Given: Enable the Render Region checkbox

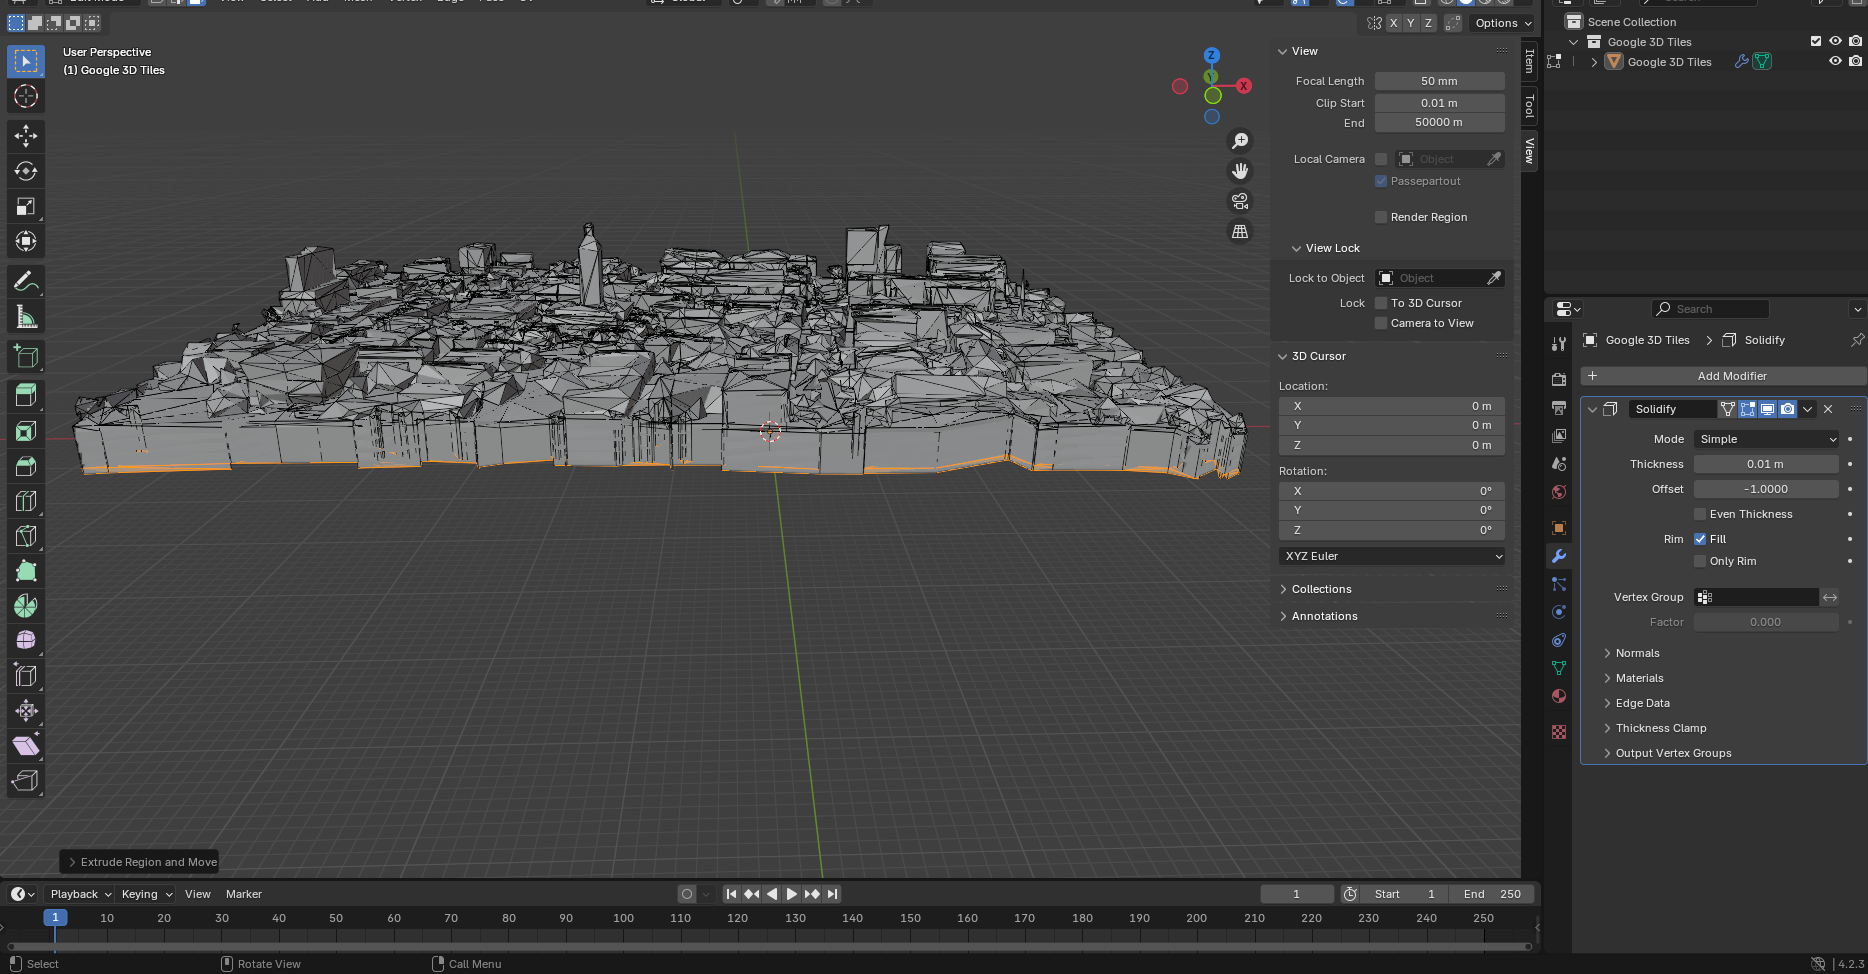Looking at the screenshot, I should click(x=1381, y=217).
